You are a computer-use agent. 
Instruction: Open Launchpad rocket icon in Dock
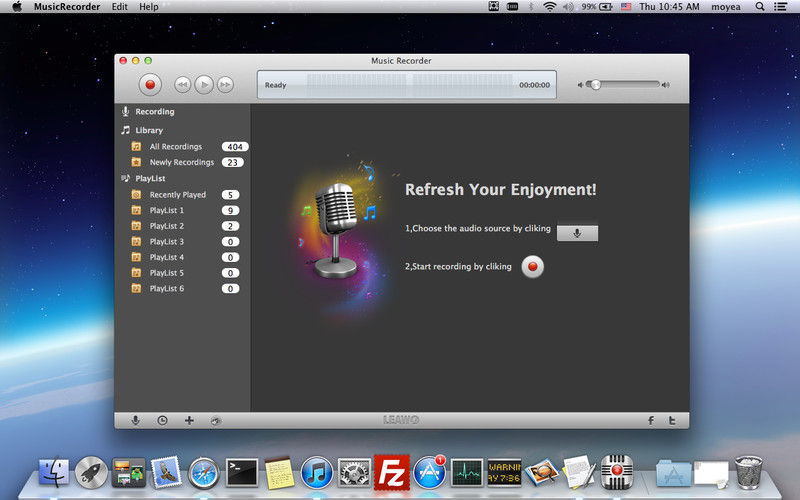91,472
